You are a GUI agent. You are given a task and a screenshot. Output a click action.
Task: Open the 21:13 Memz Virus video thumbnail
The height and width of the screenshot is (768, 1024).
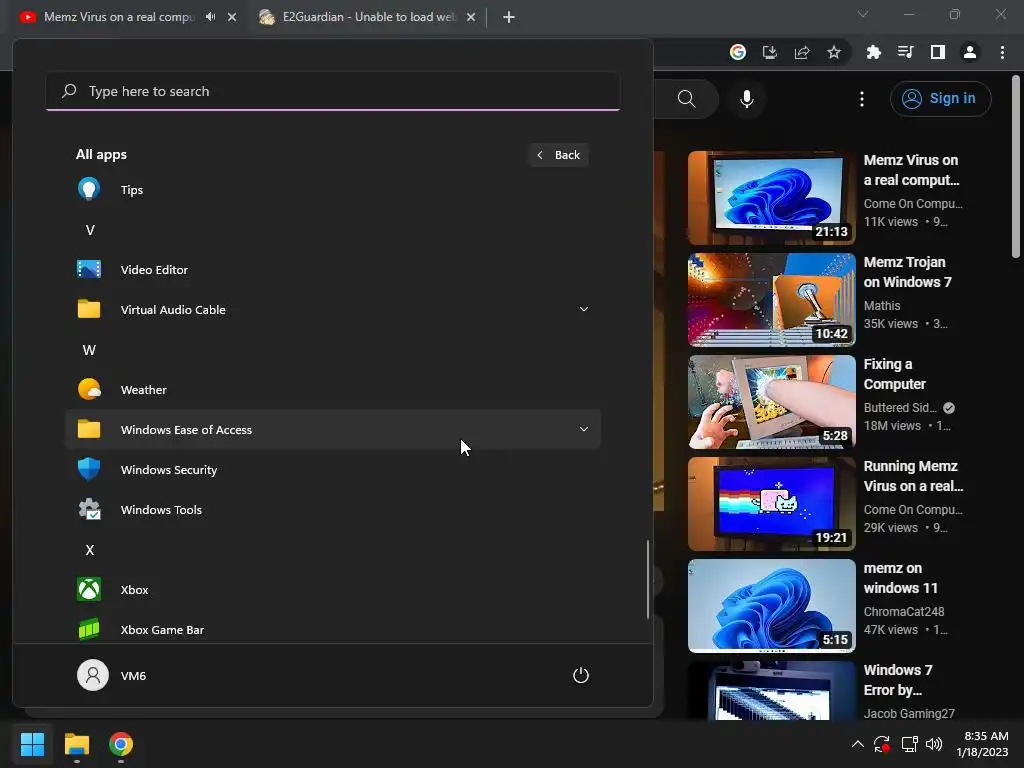pyautogui.click(x=771, y=198)
